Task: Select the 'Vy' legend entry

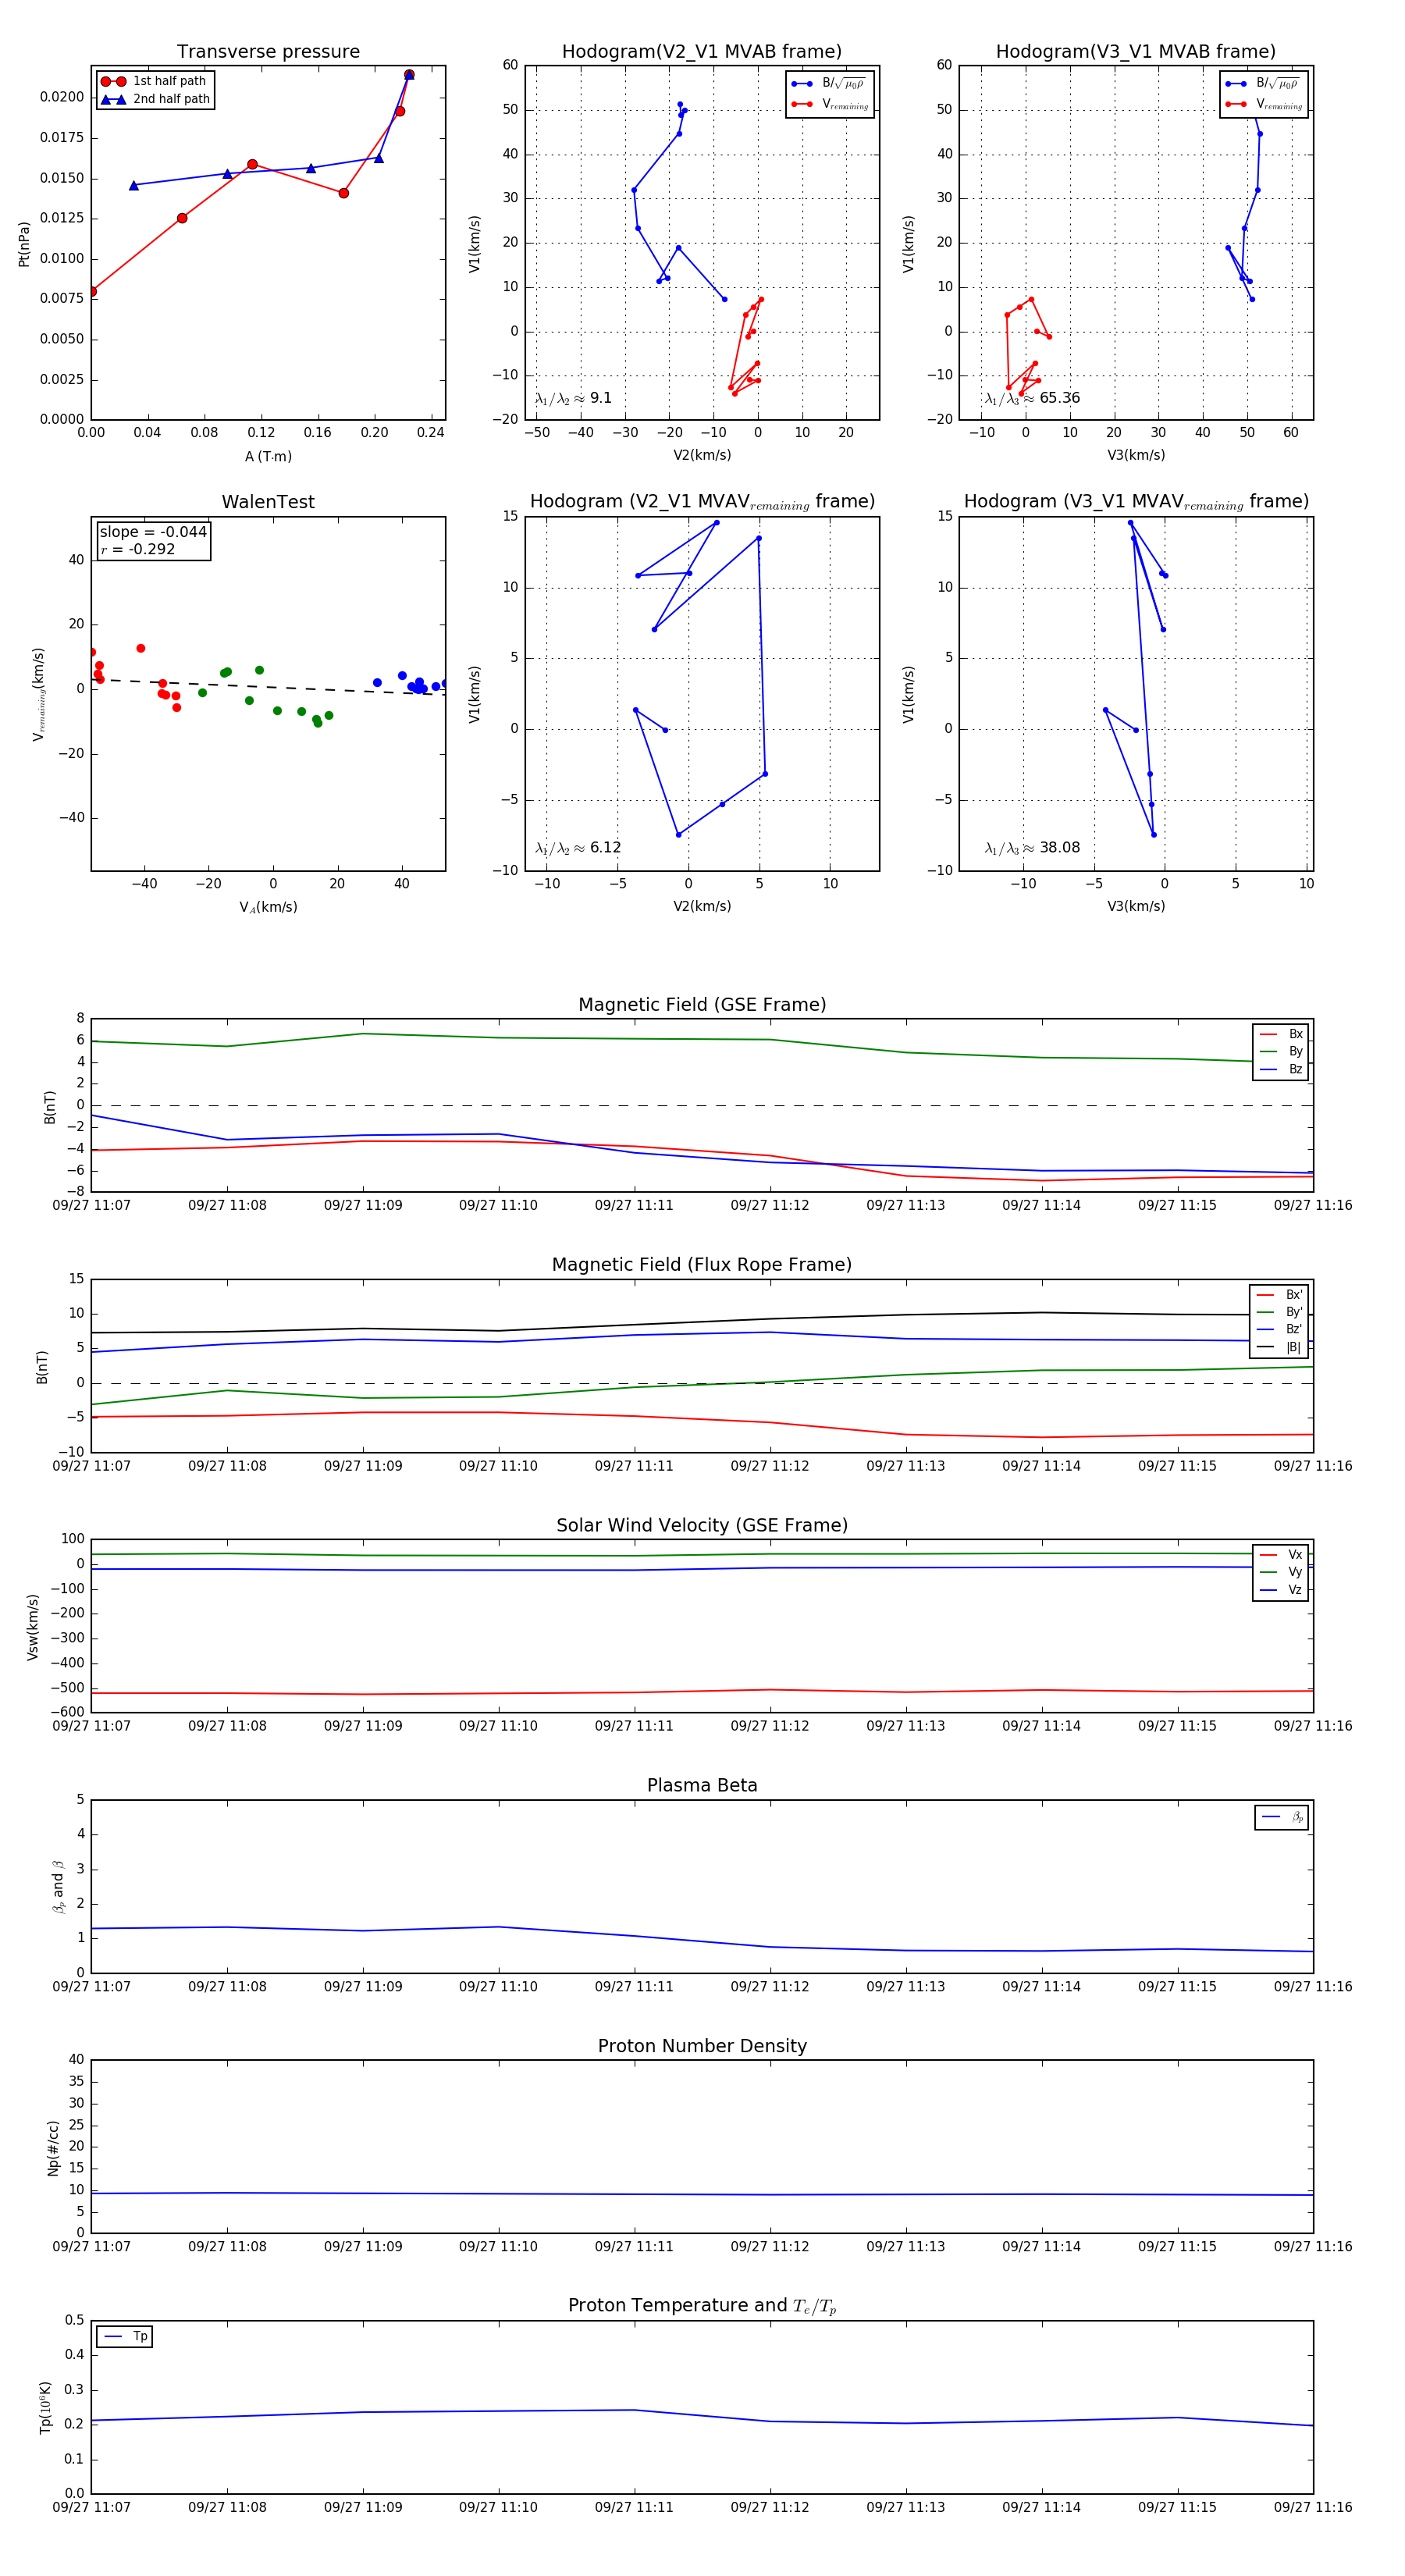Action: coord(1281,1572)
